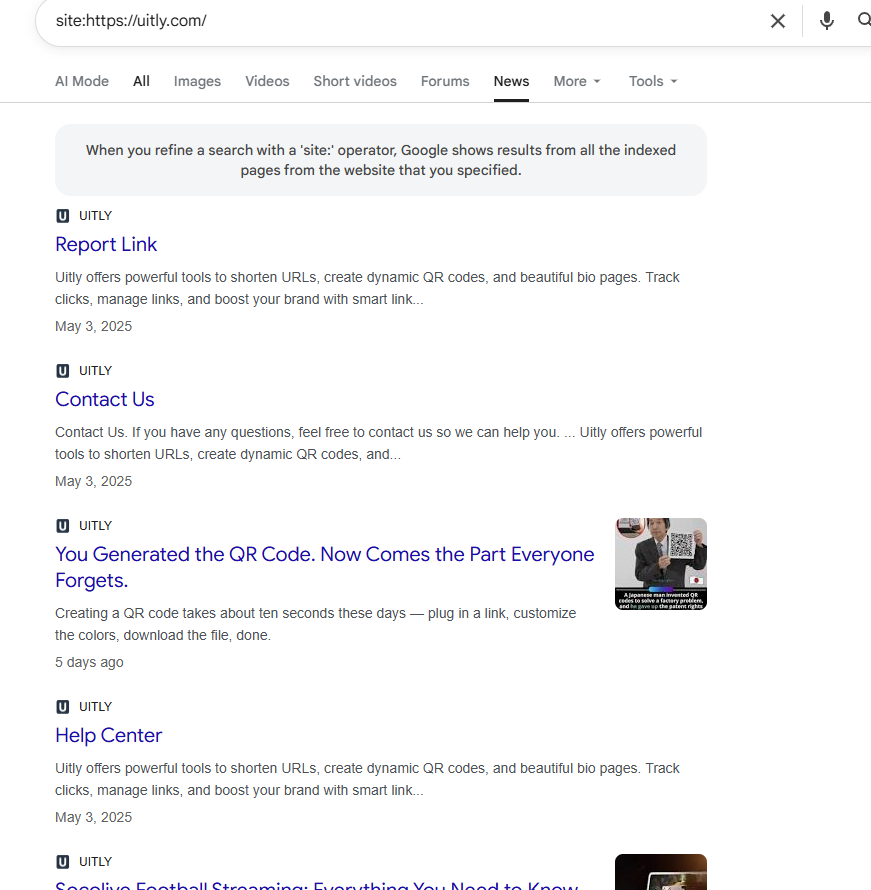Click the site: operator information notice
The width and height of the screenshot is (871, 890).
tap(381, 160)
